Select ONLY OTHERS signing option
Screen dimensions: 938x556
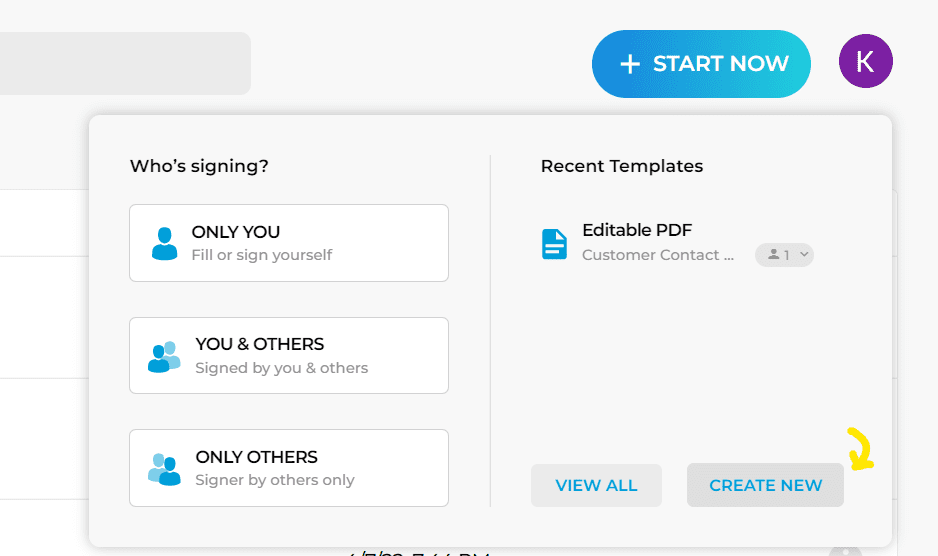coord(289,468)
